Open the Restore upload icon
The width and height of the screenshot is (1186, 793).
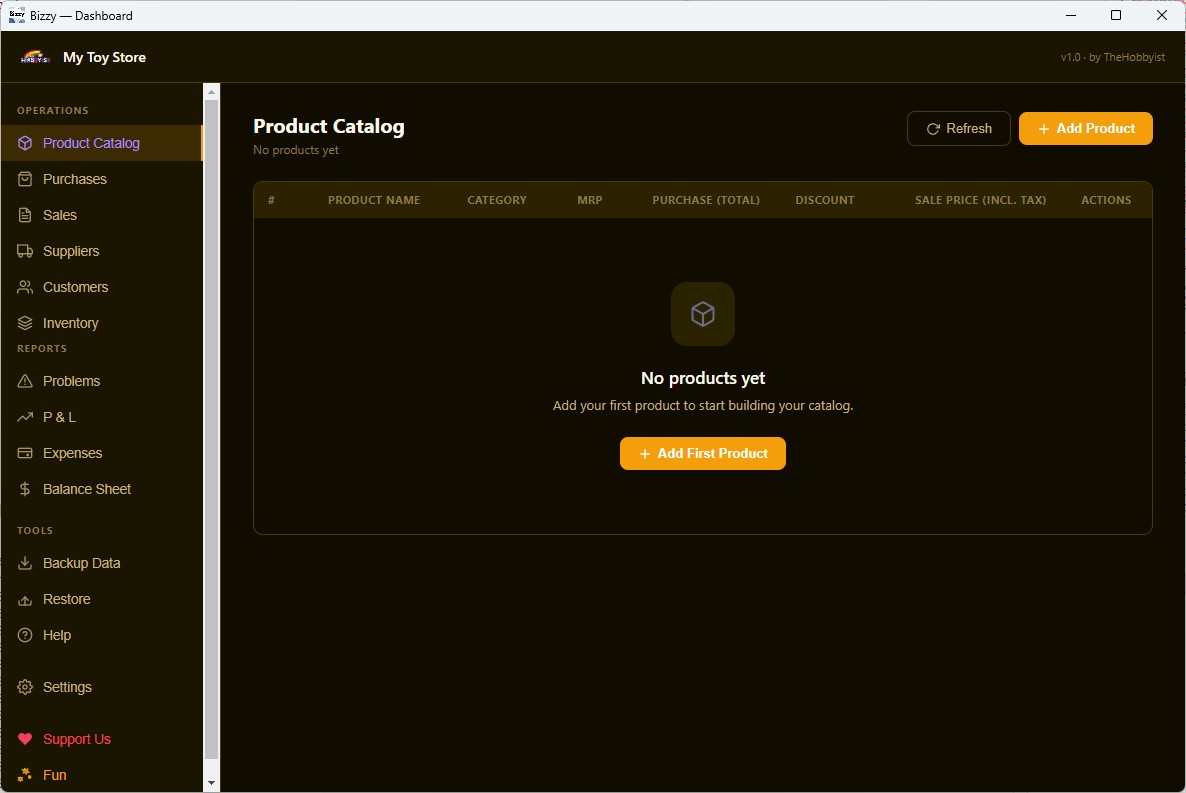click(x=24, y=599)
